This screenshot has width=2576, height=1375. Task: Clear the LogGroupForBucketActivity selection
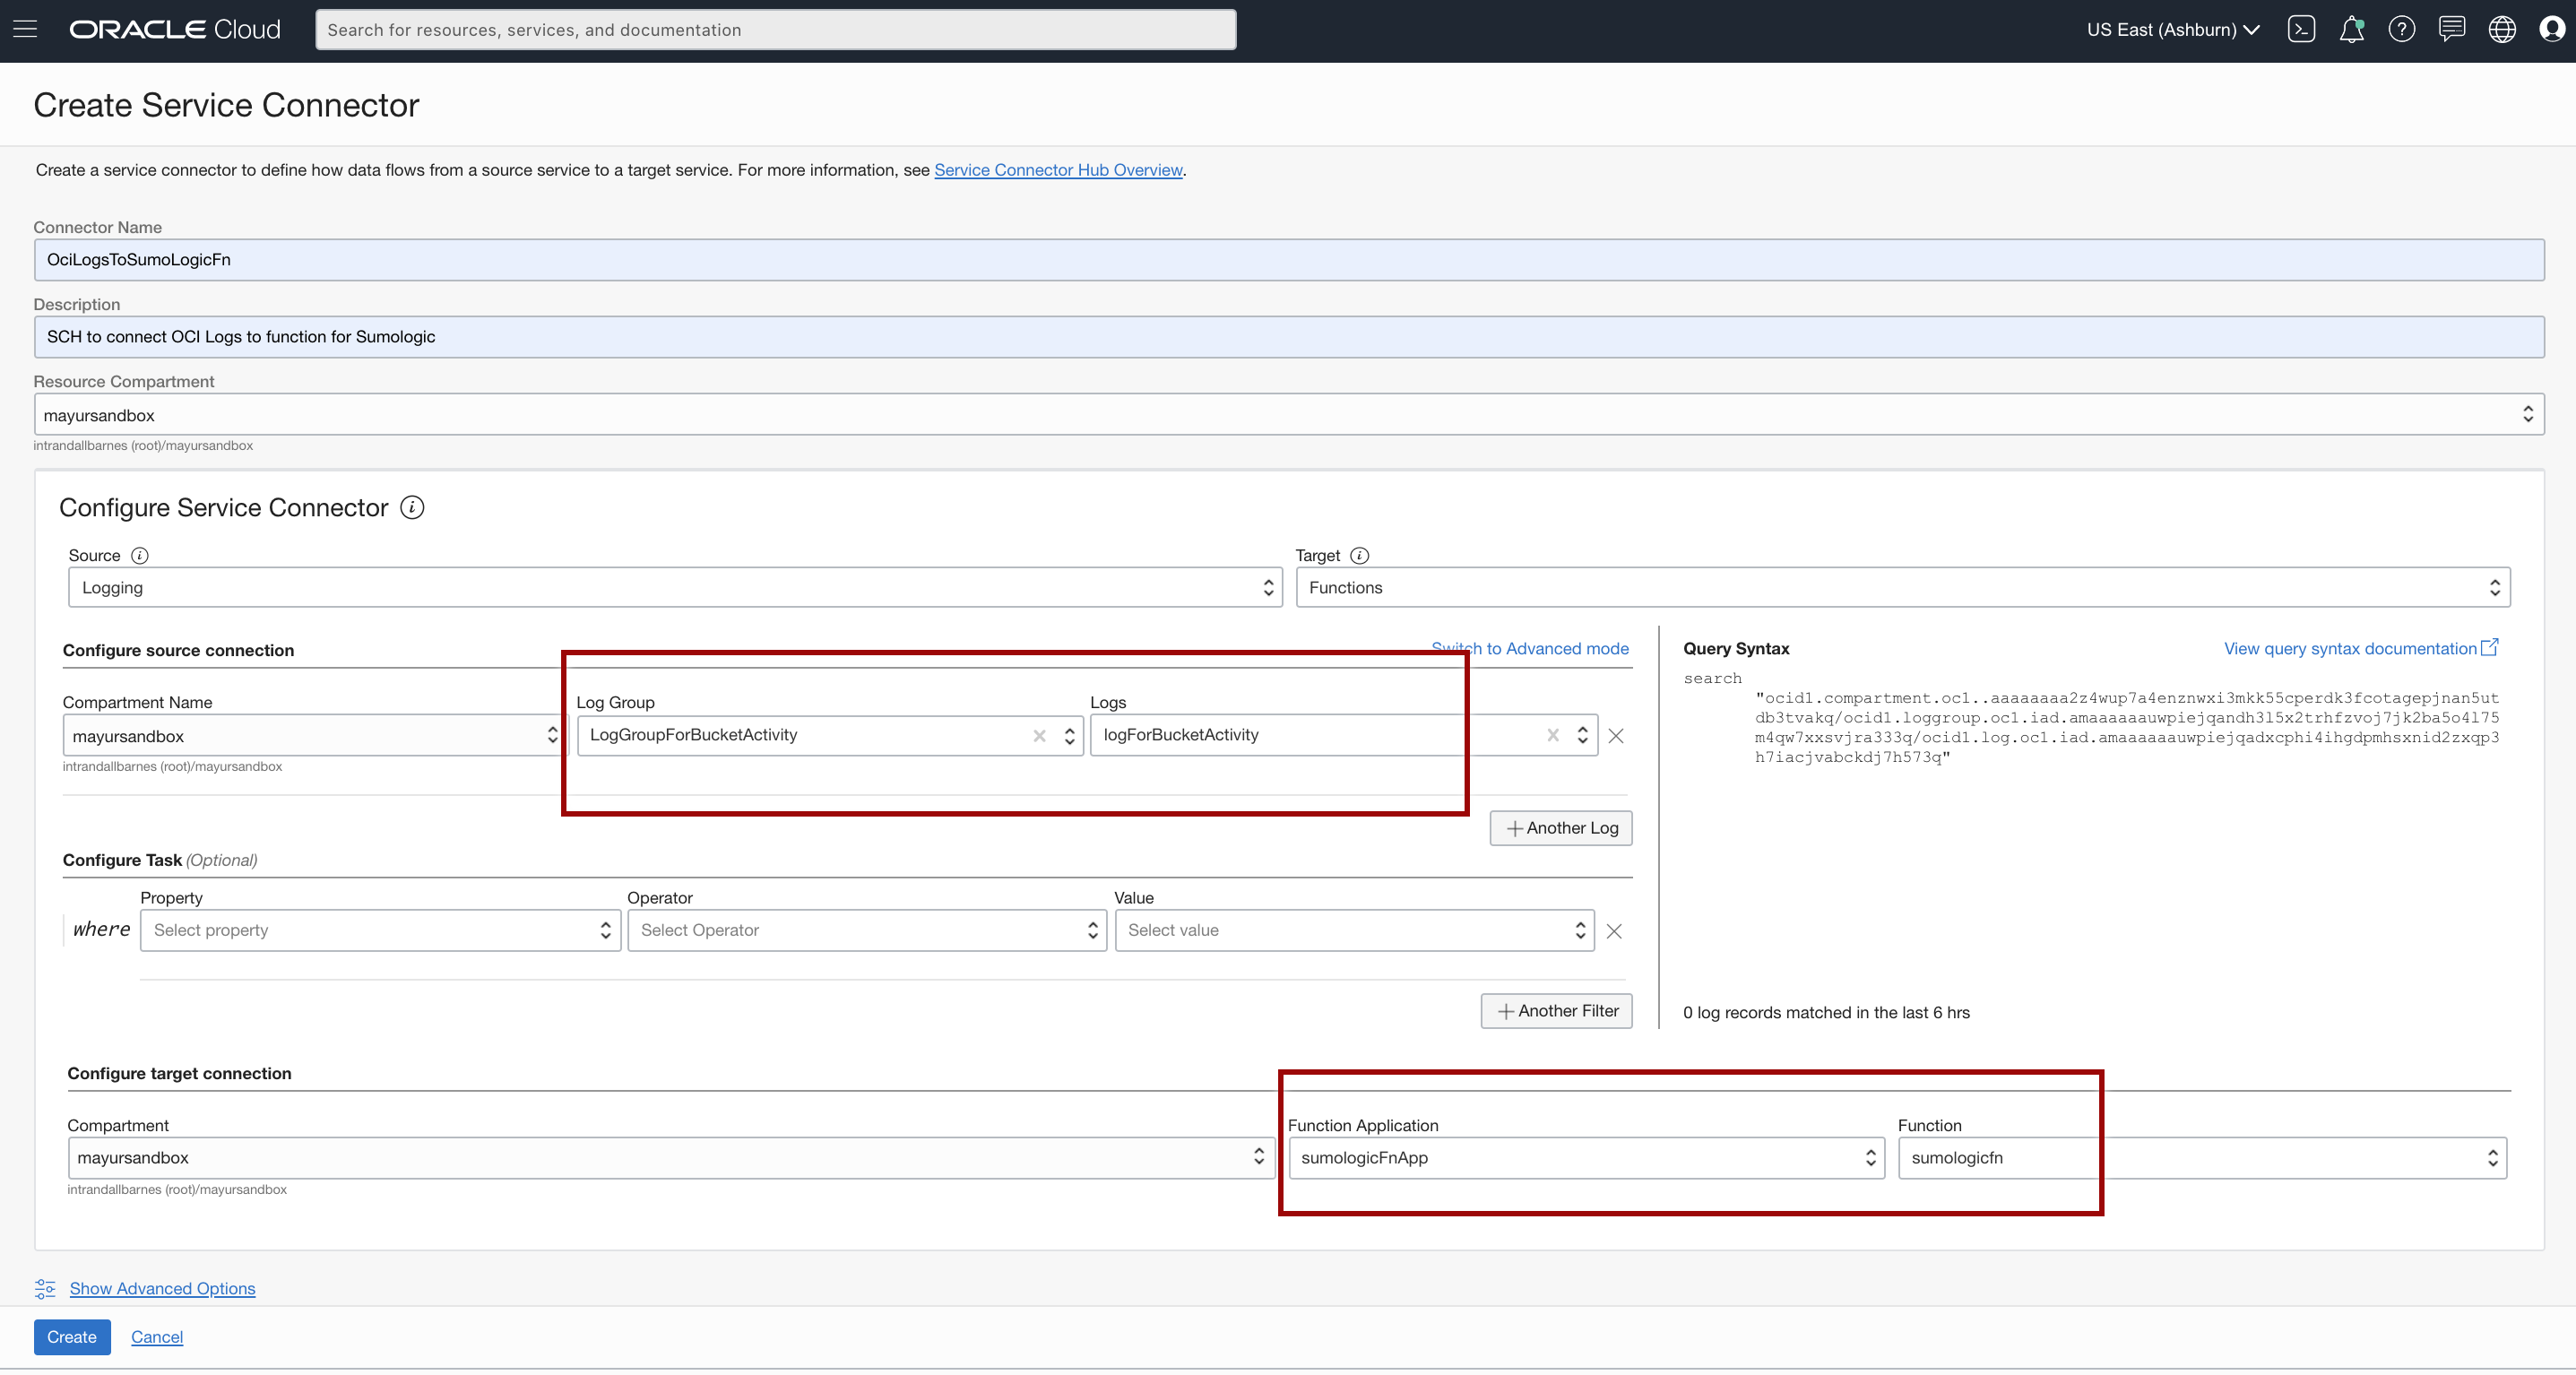(x=1040, y=735)
